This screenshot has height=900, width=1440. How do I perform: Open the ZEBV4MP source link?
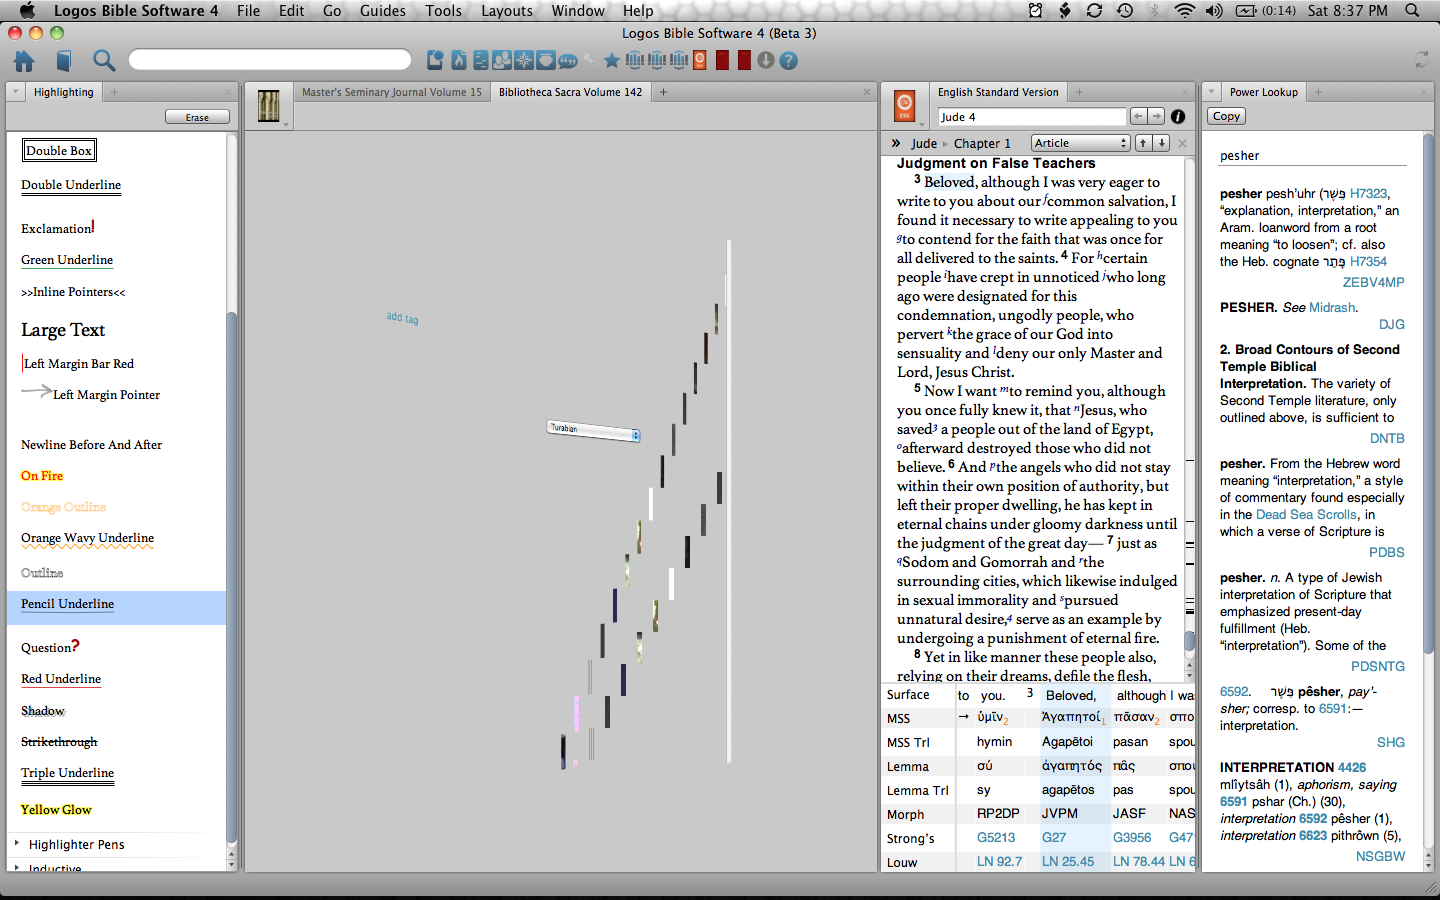(1373, 283)
